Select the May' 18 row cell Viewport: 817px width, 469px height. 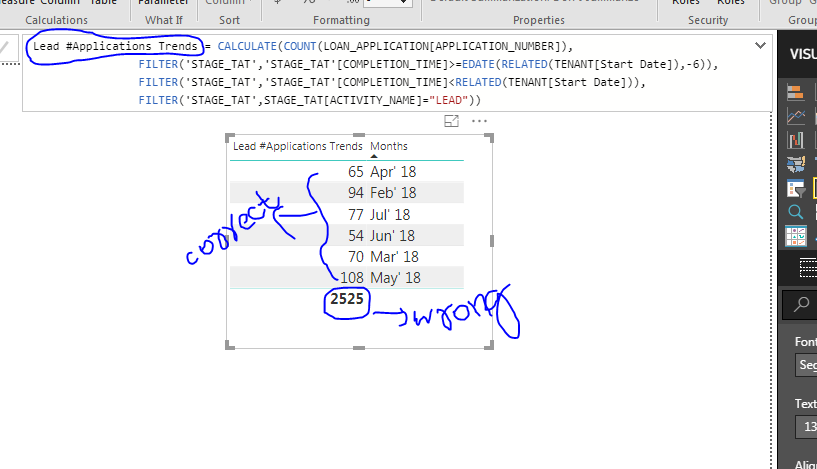point(395,278)
